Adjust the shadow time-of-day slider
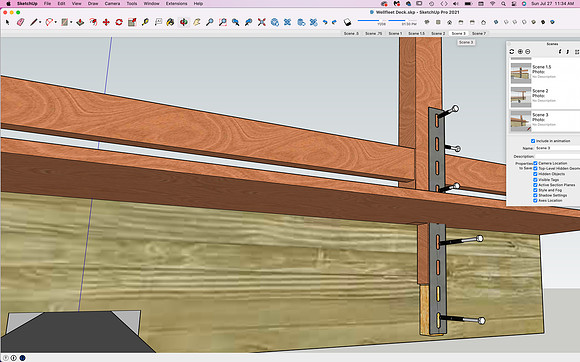The width and height of the screenshot is (580, 362). [402, 20]
